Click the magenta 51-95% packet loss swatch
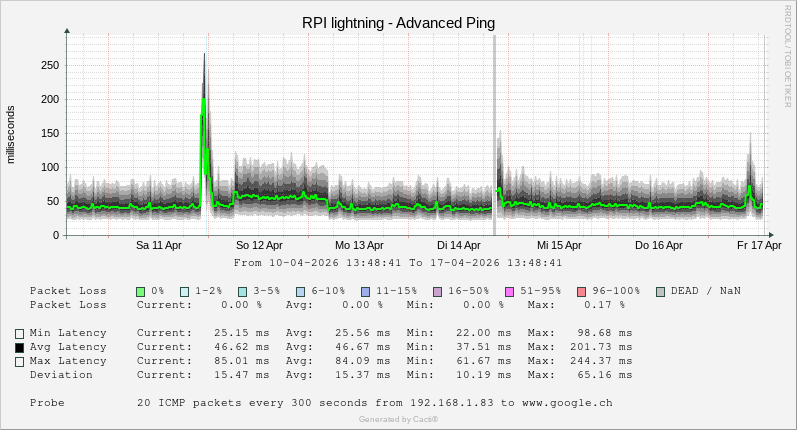 point(509,291)
